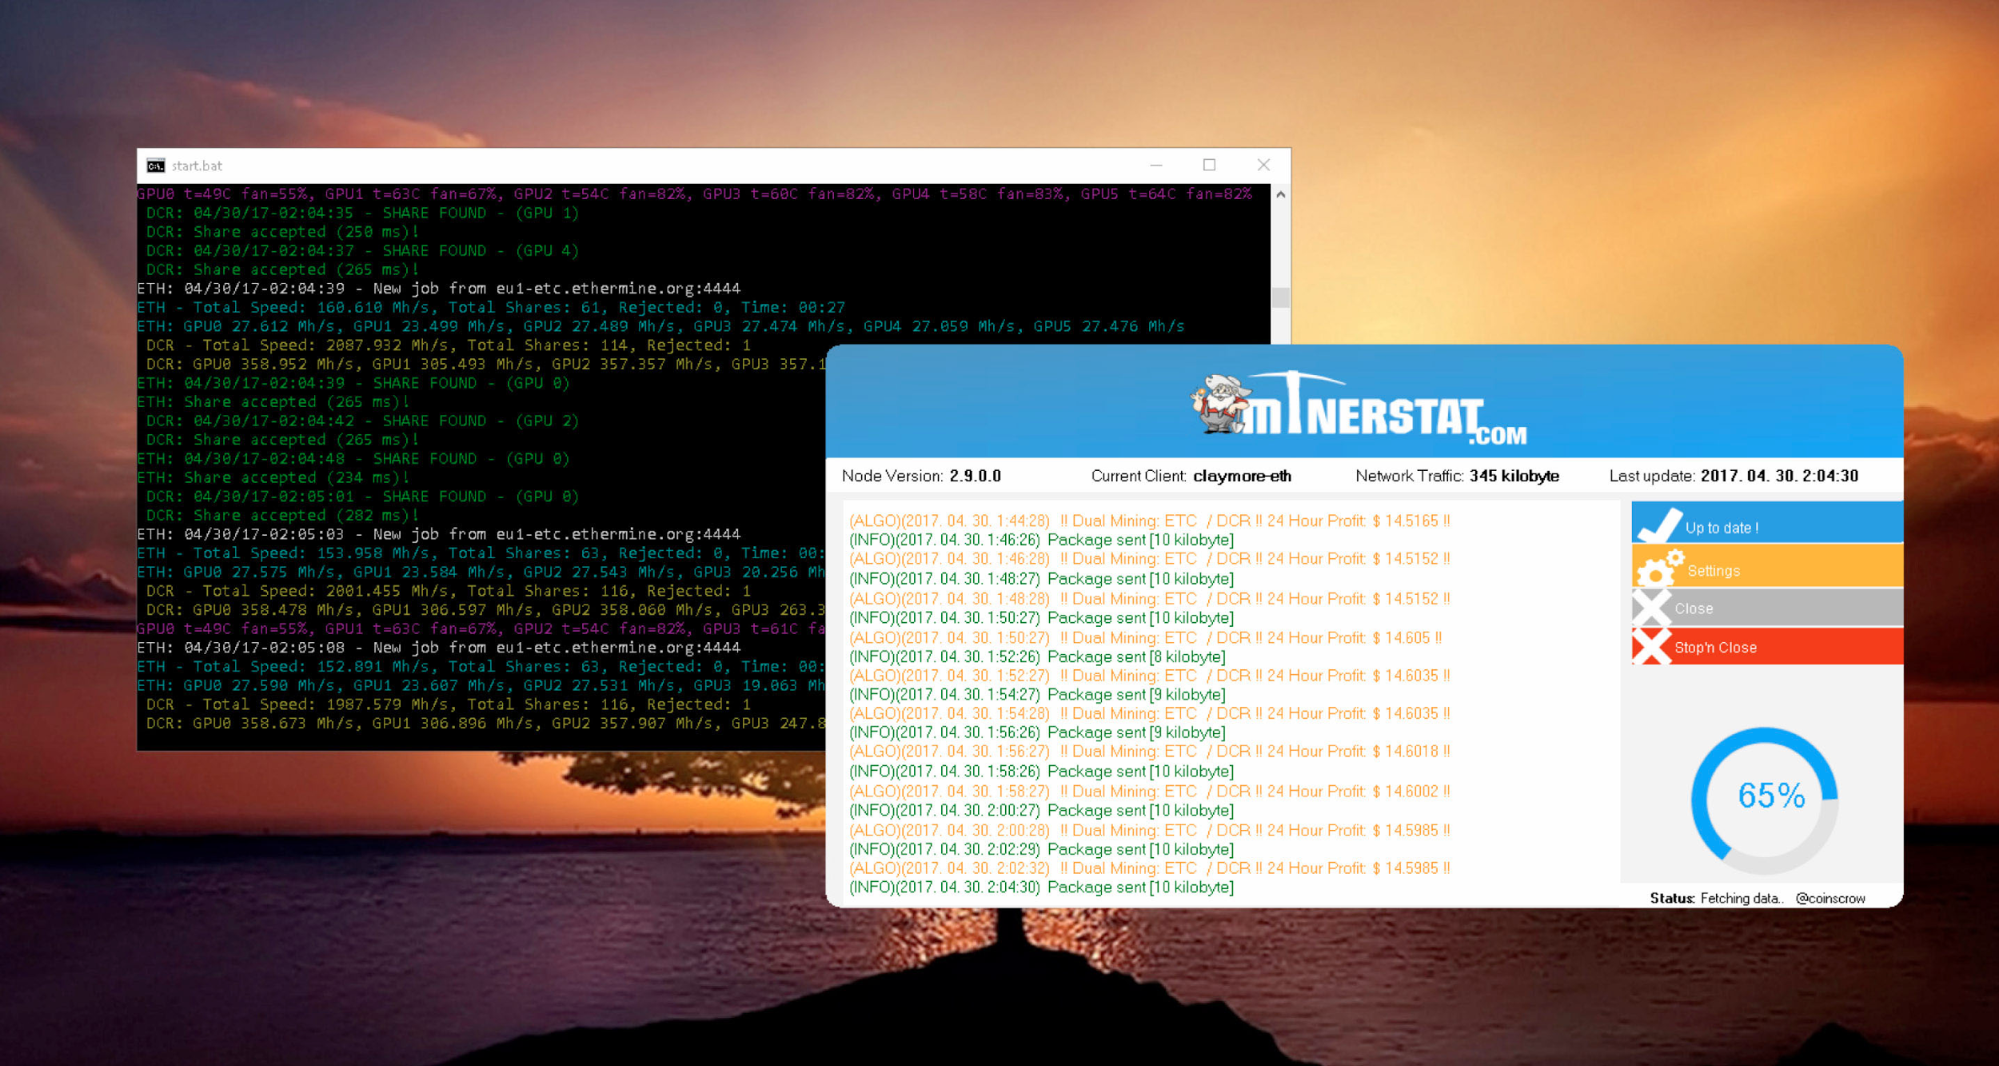1999x1066 pixels.
Task: Click the Stop'n Close text label
Action: coord(1715,648)
